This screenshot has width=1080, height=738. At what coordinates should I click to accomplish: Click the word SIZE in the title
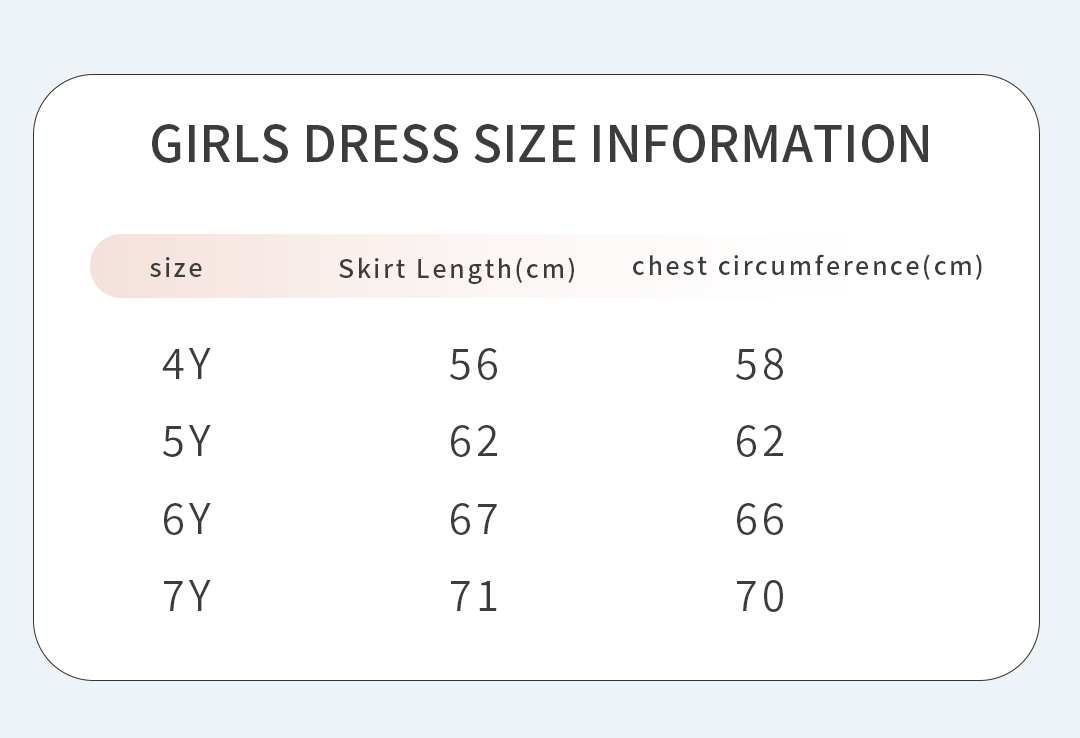pos(524,143)
